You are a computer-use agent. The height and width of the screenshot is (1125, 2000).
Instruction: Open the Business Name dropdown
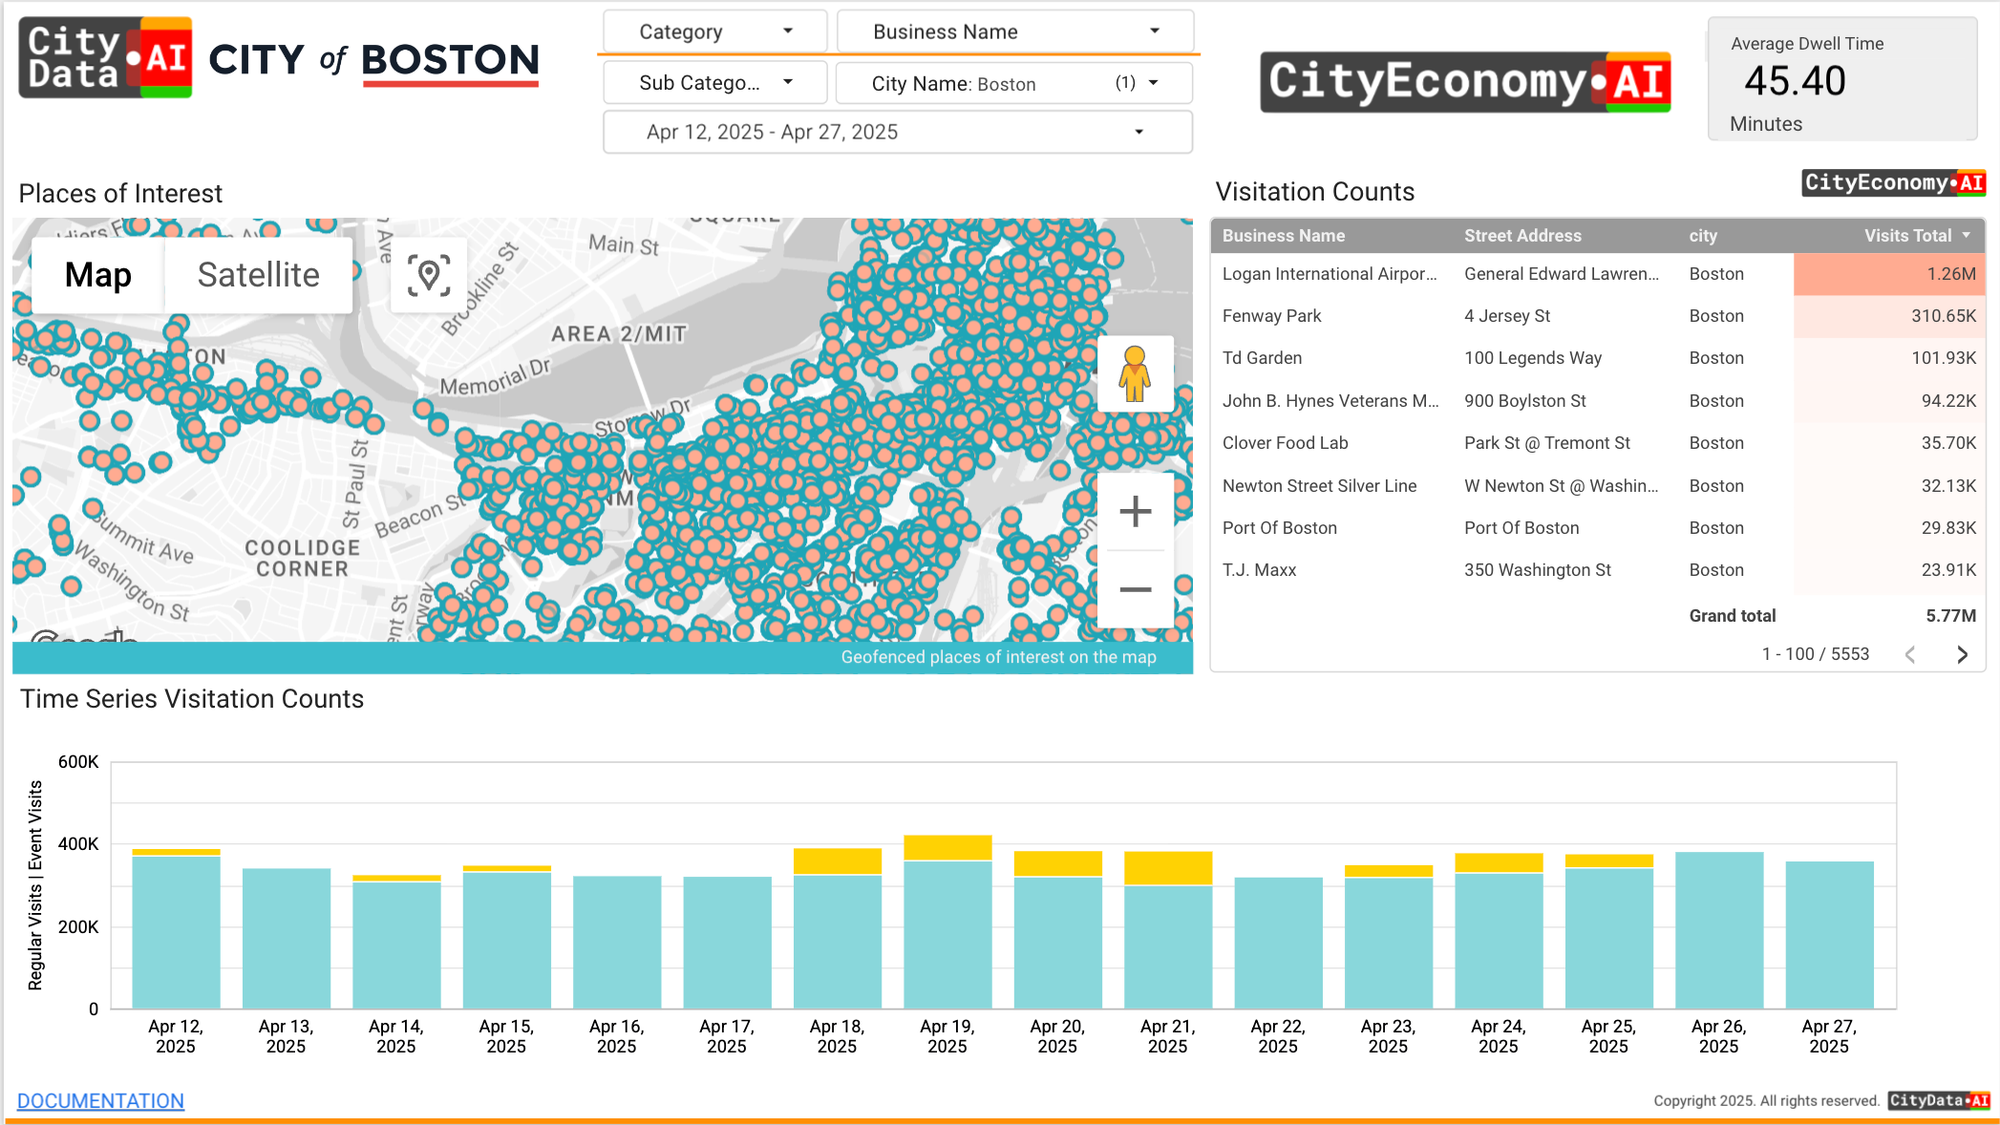tap(1015, 32)
